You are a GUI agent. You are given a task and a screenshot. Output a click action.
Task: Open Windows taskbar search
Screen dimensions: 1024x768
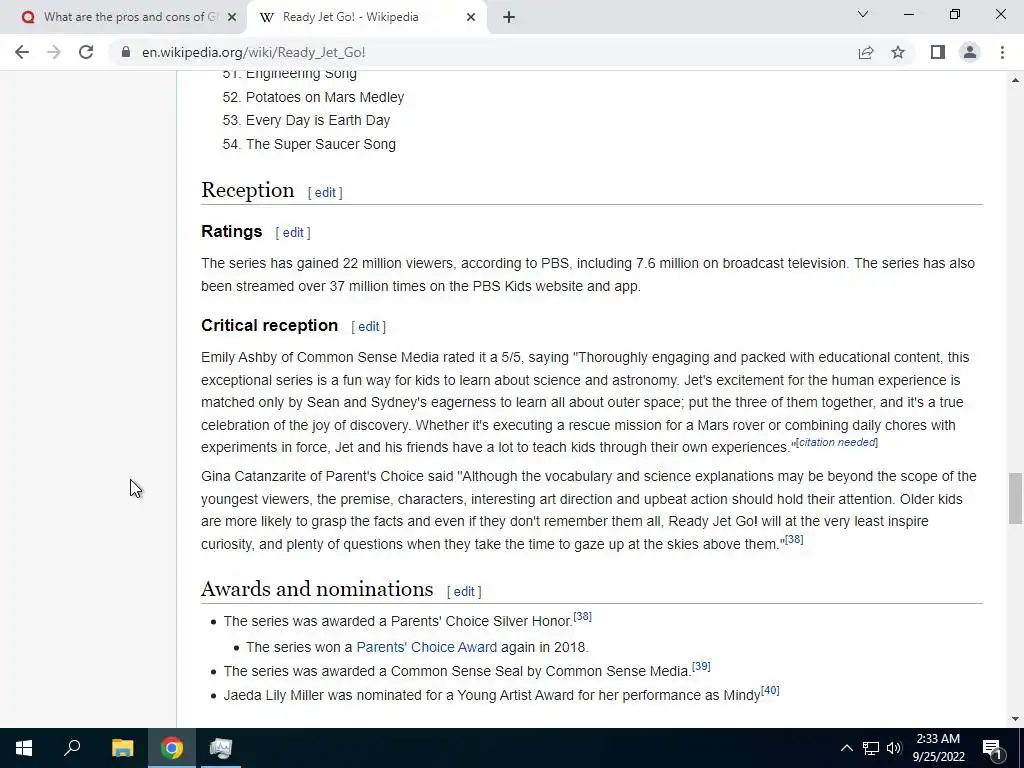click(x=72, y=748)
